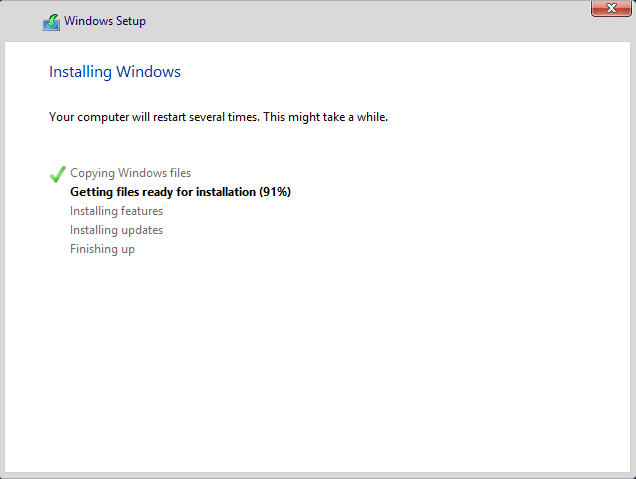
Task: Click the "This might take a while" sentence
Action: 322,117
